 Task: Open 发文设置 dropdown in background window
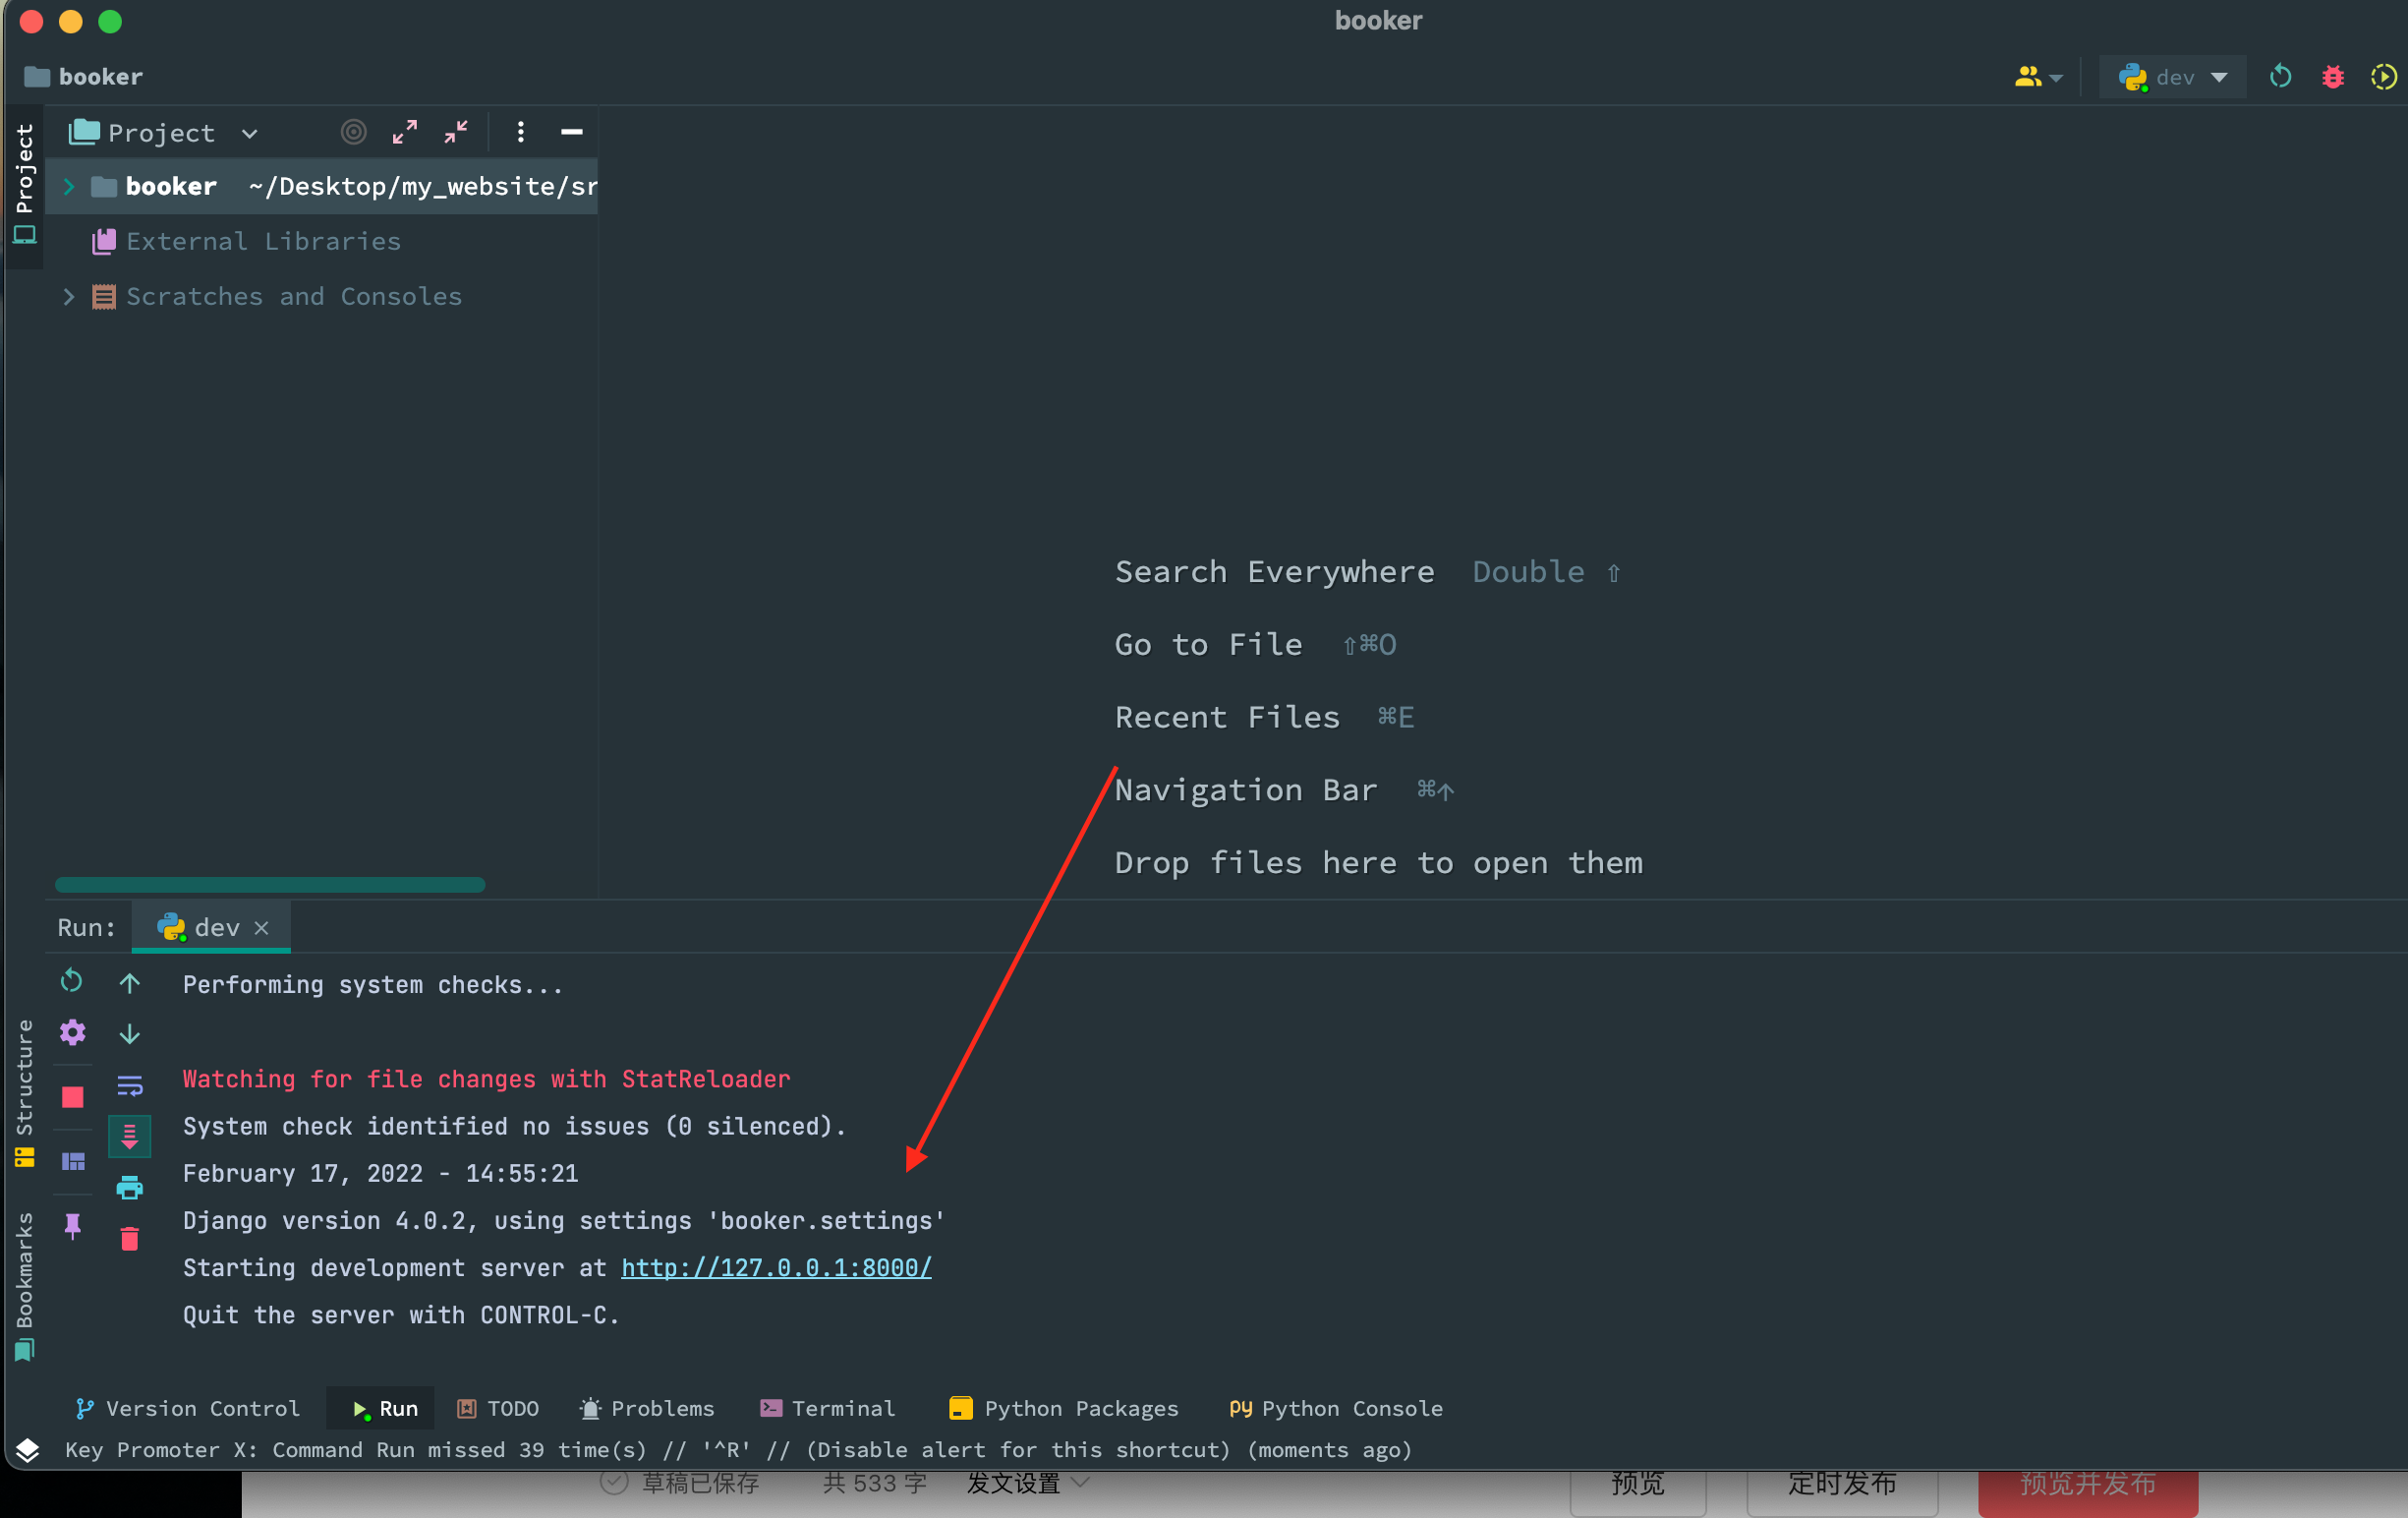click(1027, 1484)
